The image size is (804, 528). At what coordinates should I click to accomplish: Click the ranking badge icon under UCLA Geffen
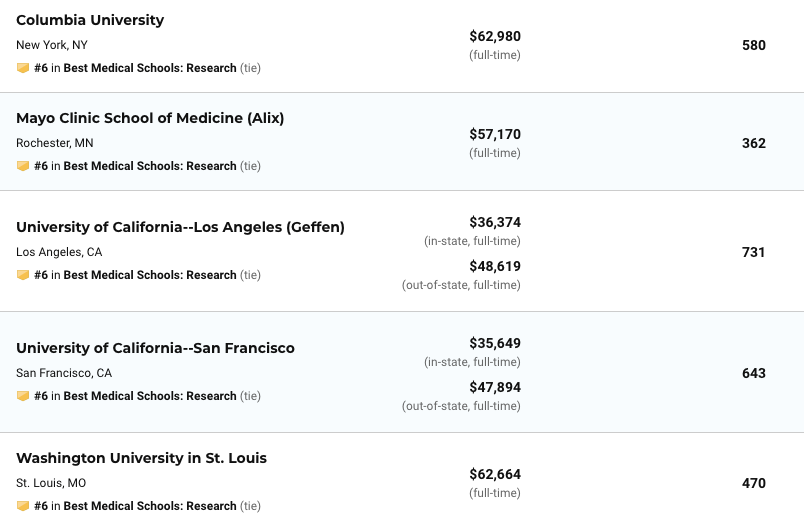23,275
